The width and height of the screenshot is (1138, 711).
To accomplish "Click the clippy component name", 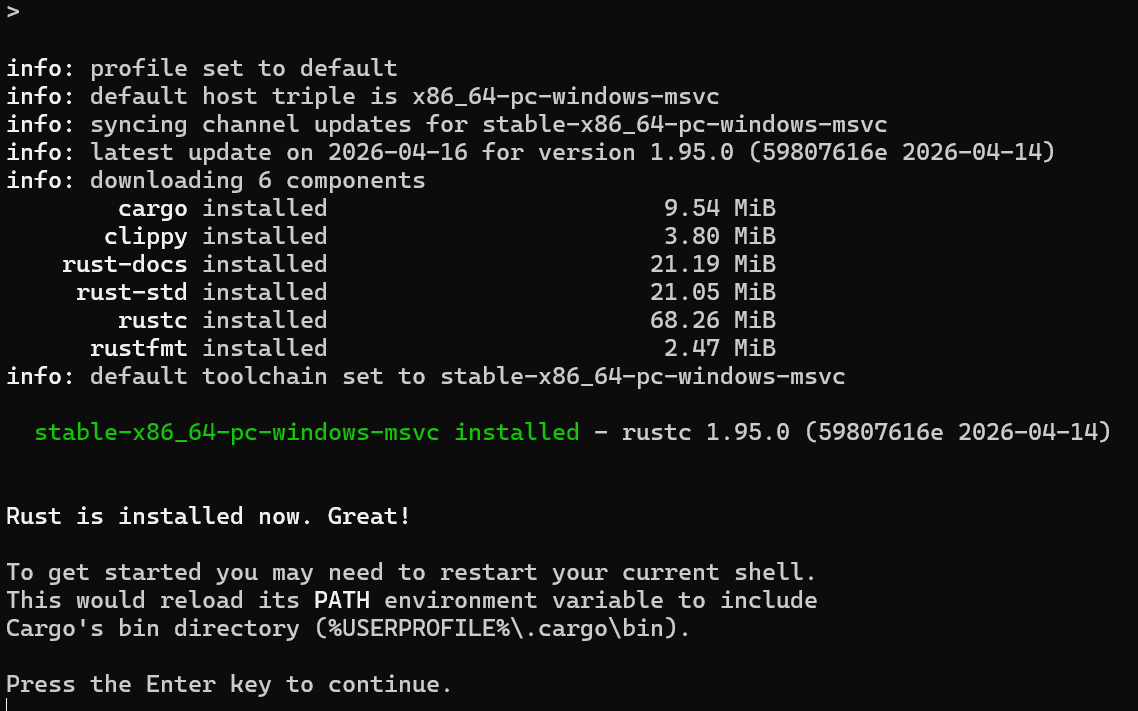I will tap(146, 237).
